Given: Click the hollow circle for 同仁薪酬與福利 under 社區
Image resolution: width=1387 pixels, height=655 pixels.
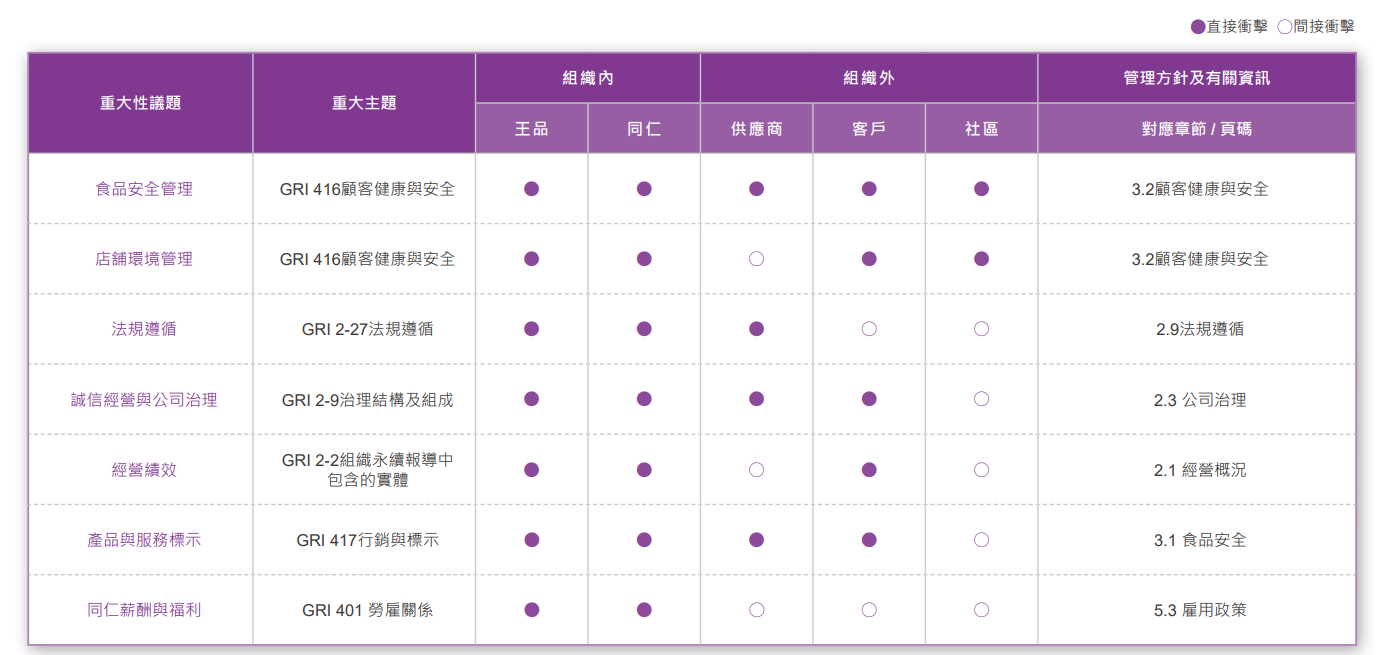Looking at the screenshot, I should [981, 610].
